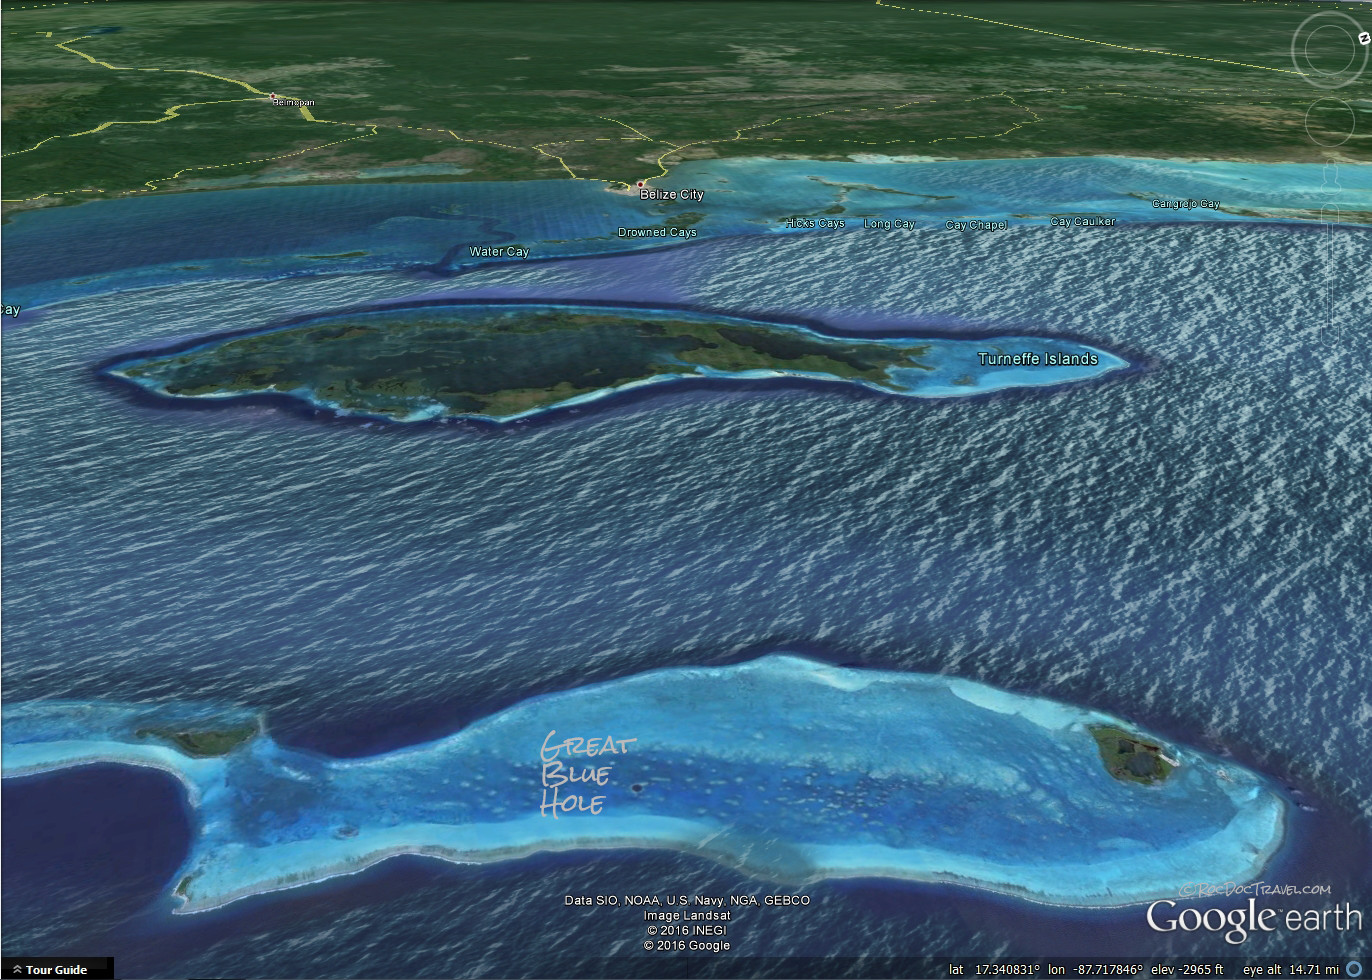Click the Move joystick navigation control

pyautogui.click(x=1330, y=120)
